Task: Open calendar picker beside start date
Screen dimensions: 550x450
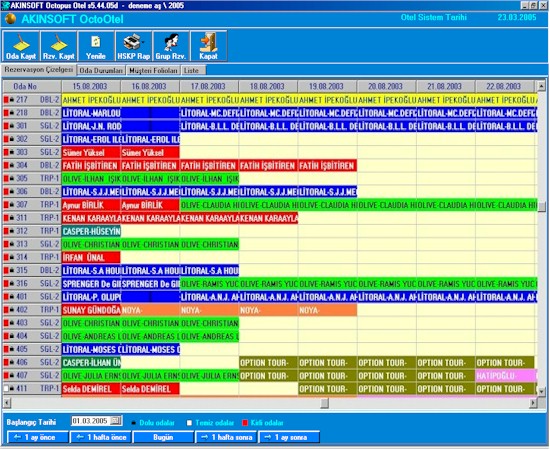Action: (115, 421)
